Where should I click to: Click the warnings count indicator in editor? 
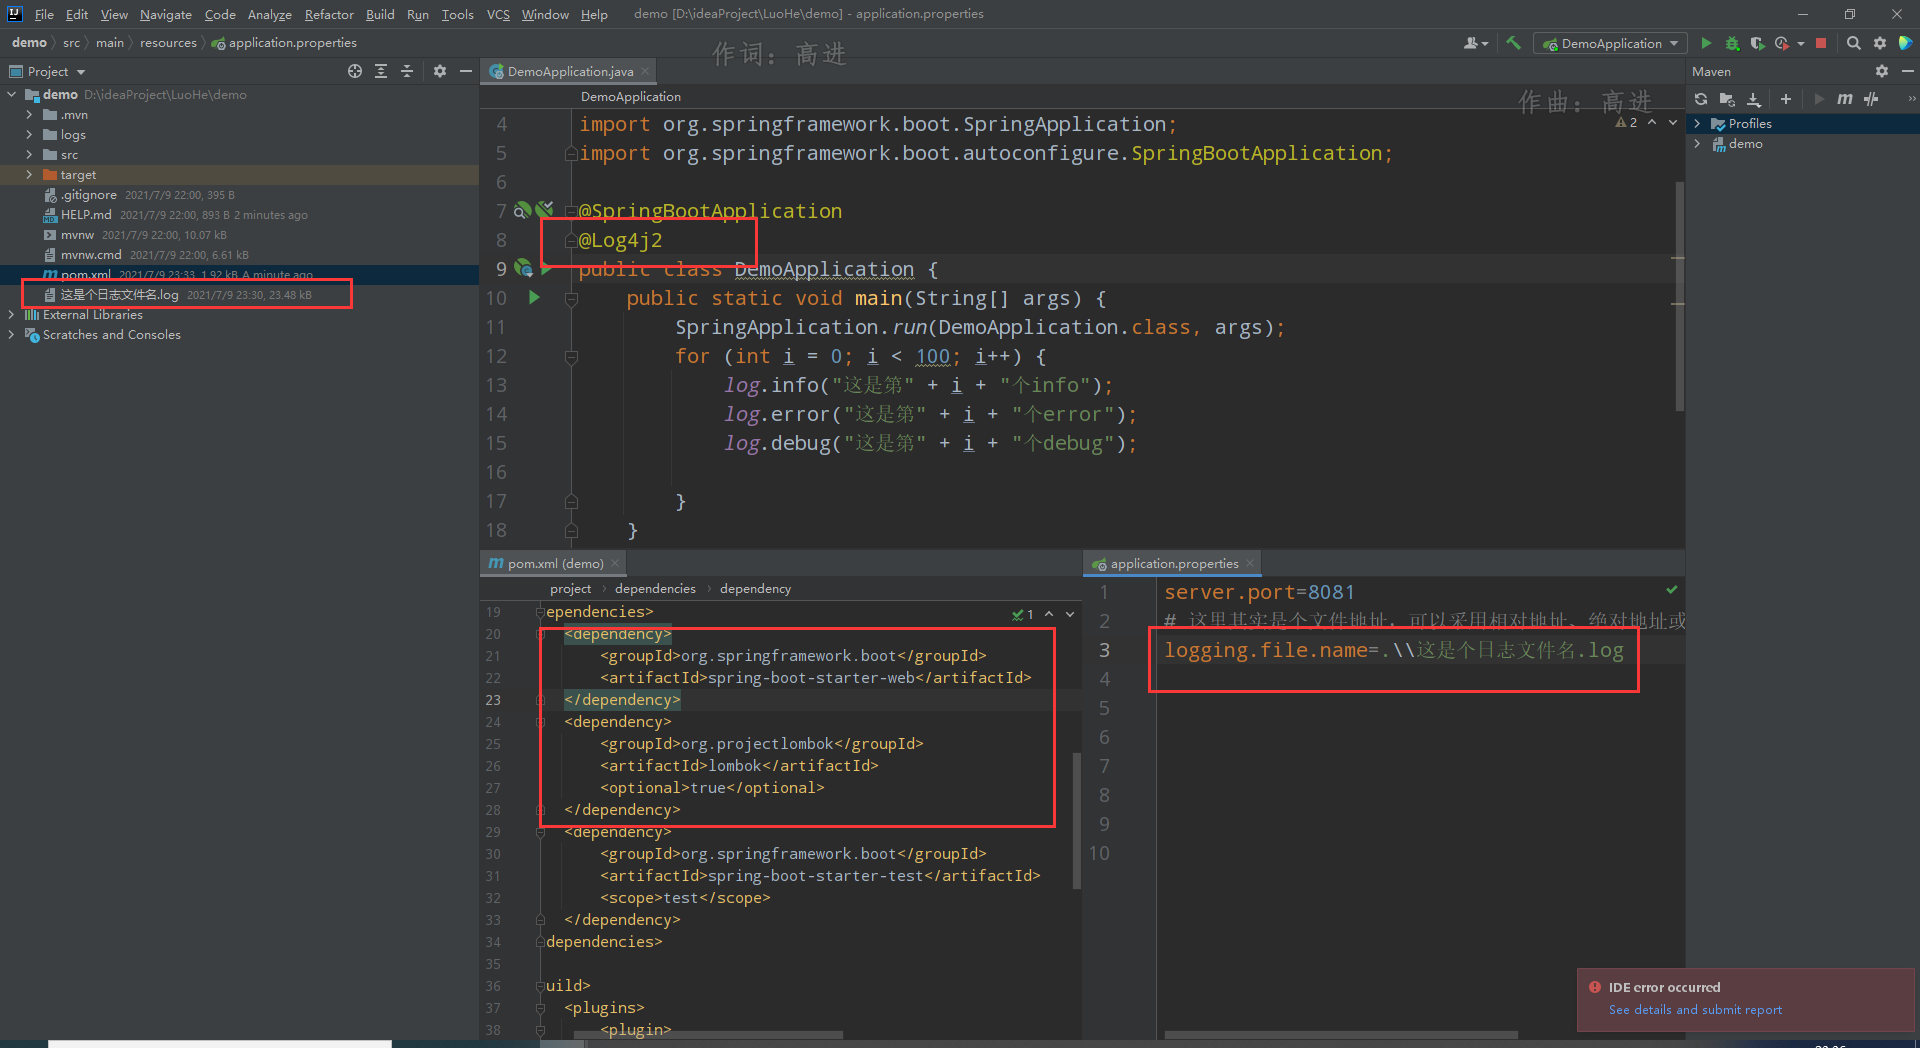1626,122
